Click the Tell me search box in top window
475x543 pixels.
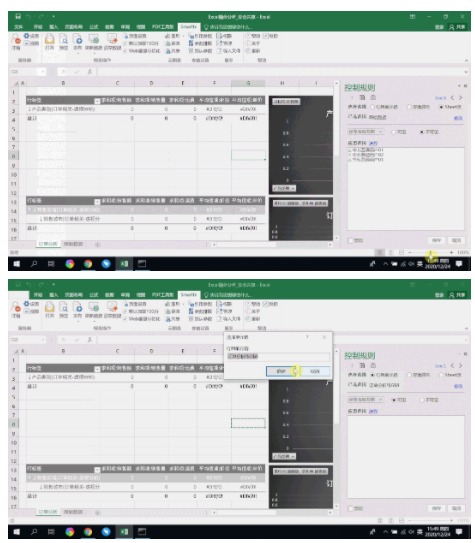[228, 27]
